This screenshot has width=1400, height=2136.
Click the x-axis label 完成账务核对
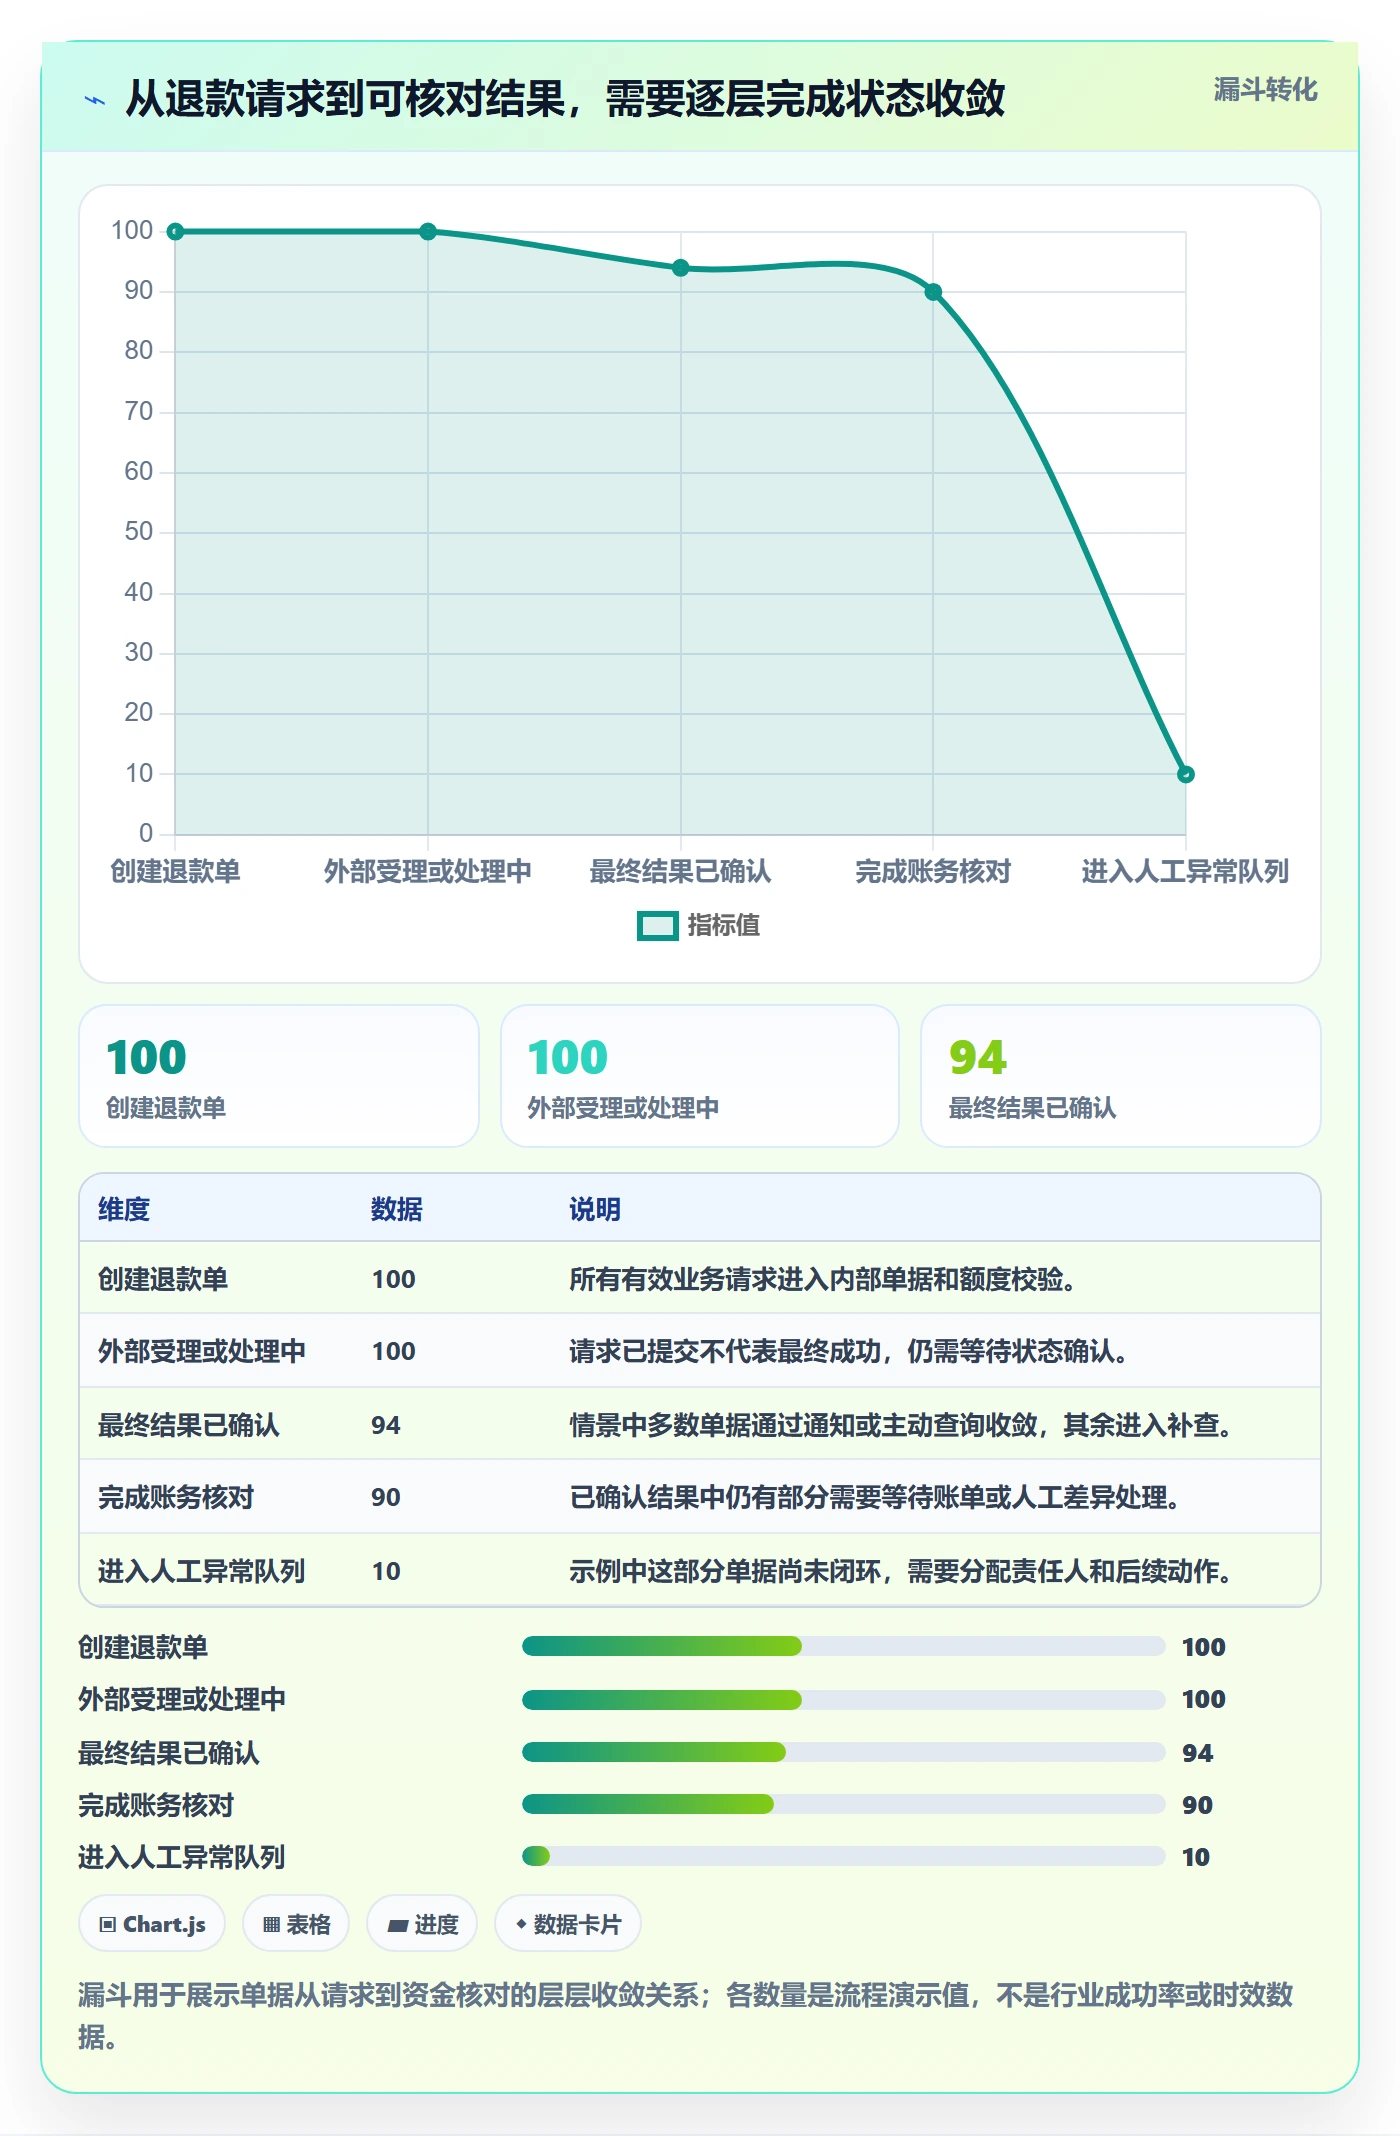pos(933,872)
